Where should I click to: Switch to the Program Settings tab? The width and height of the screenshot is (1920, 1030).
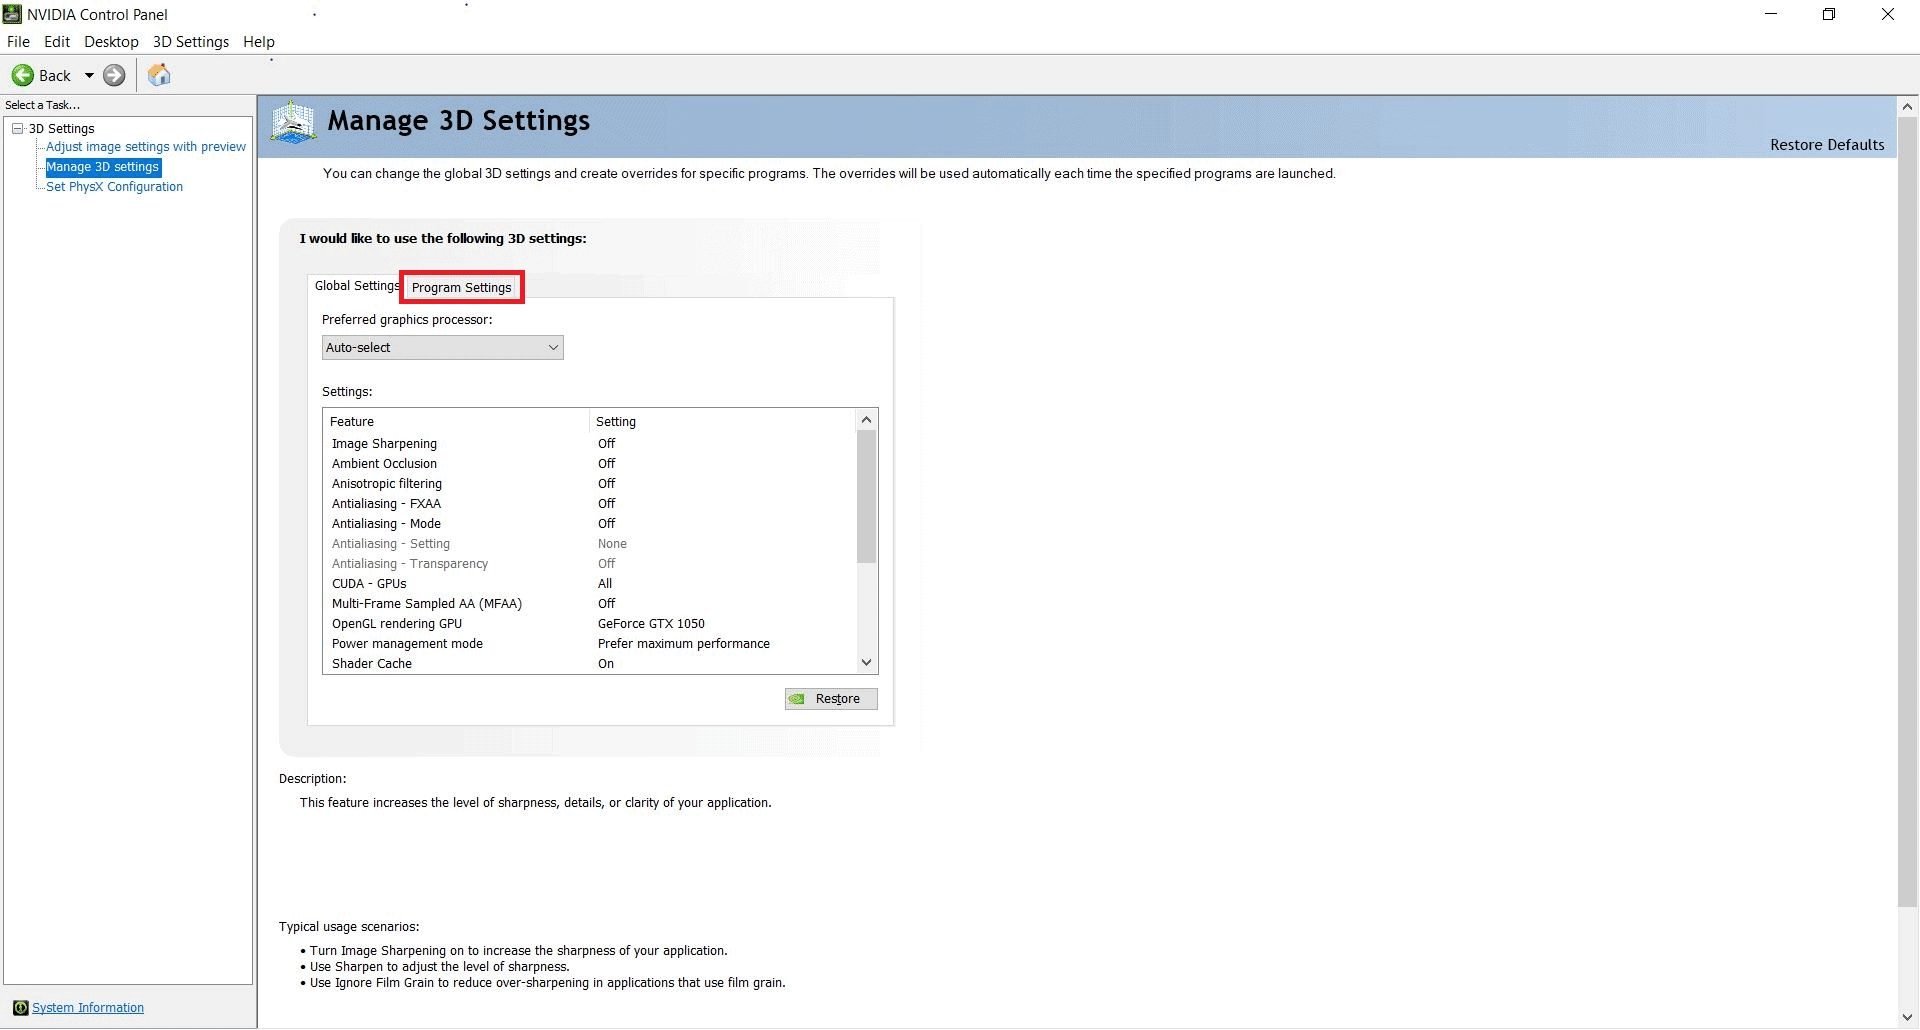[462, 287]
